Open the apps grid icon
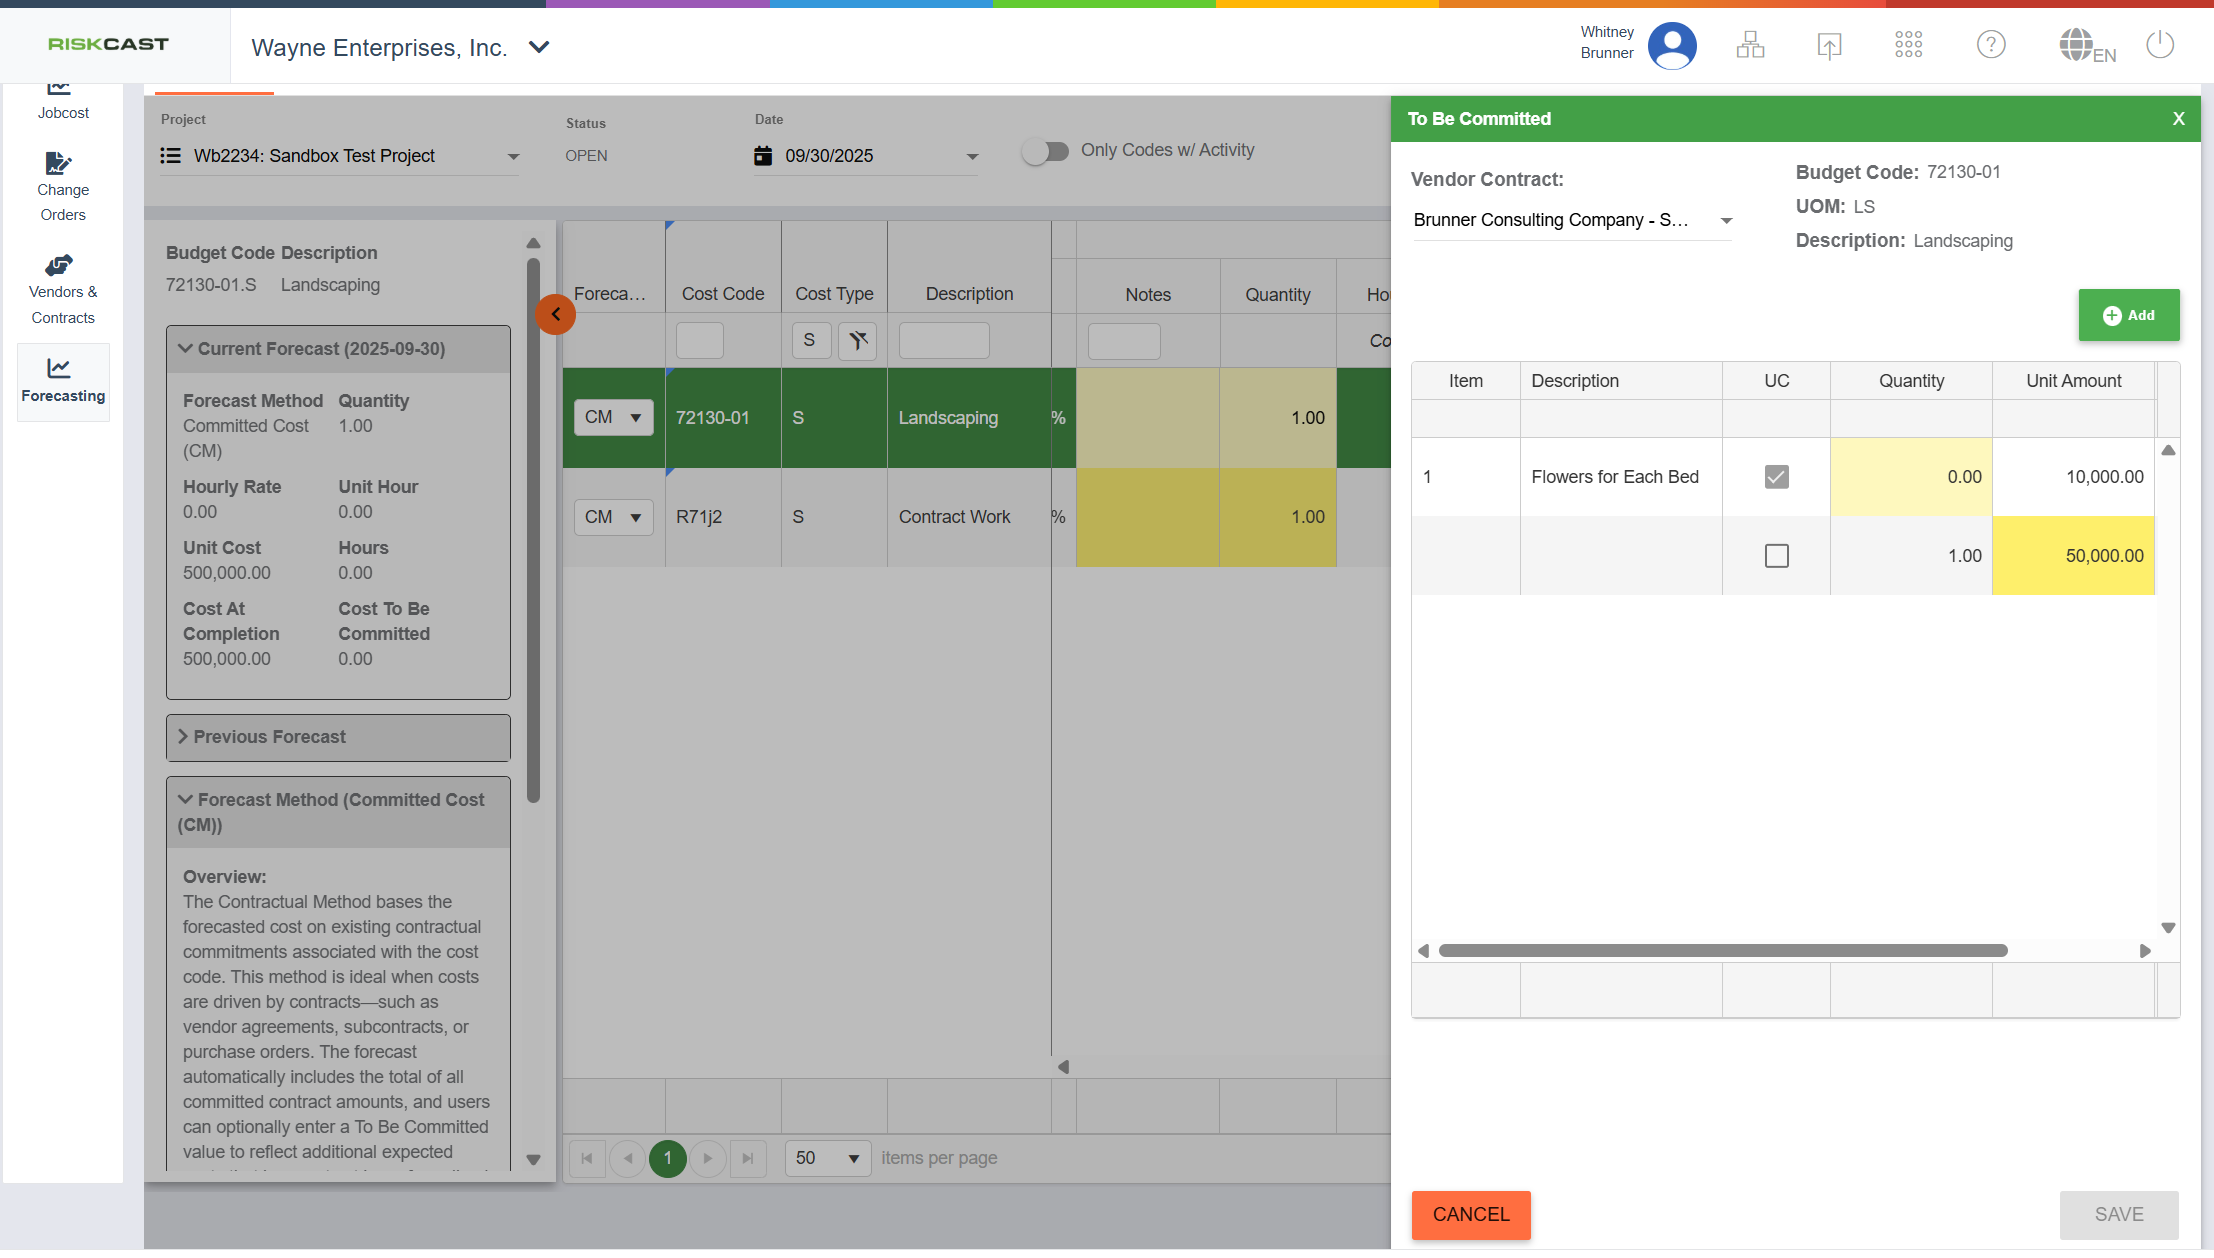This screenshot has width=2214, height=1258. click(1908, 45)
